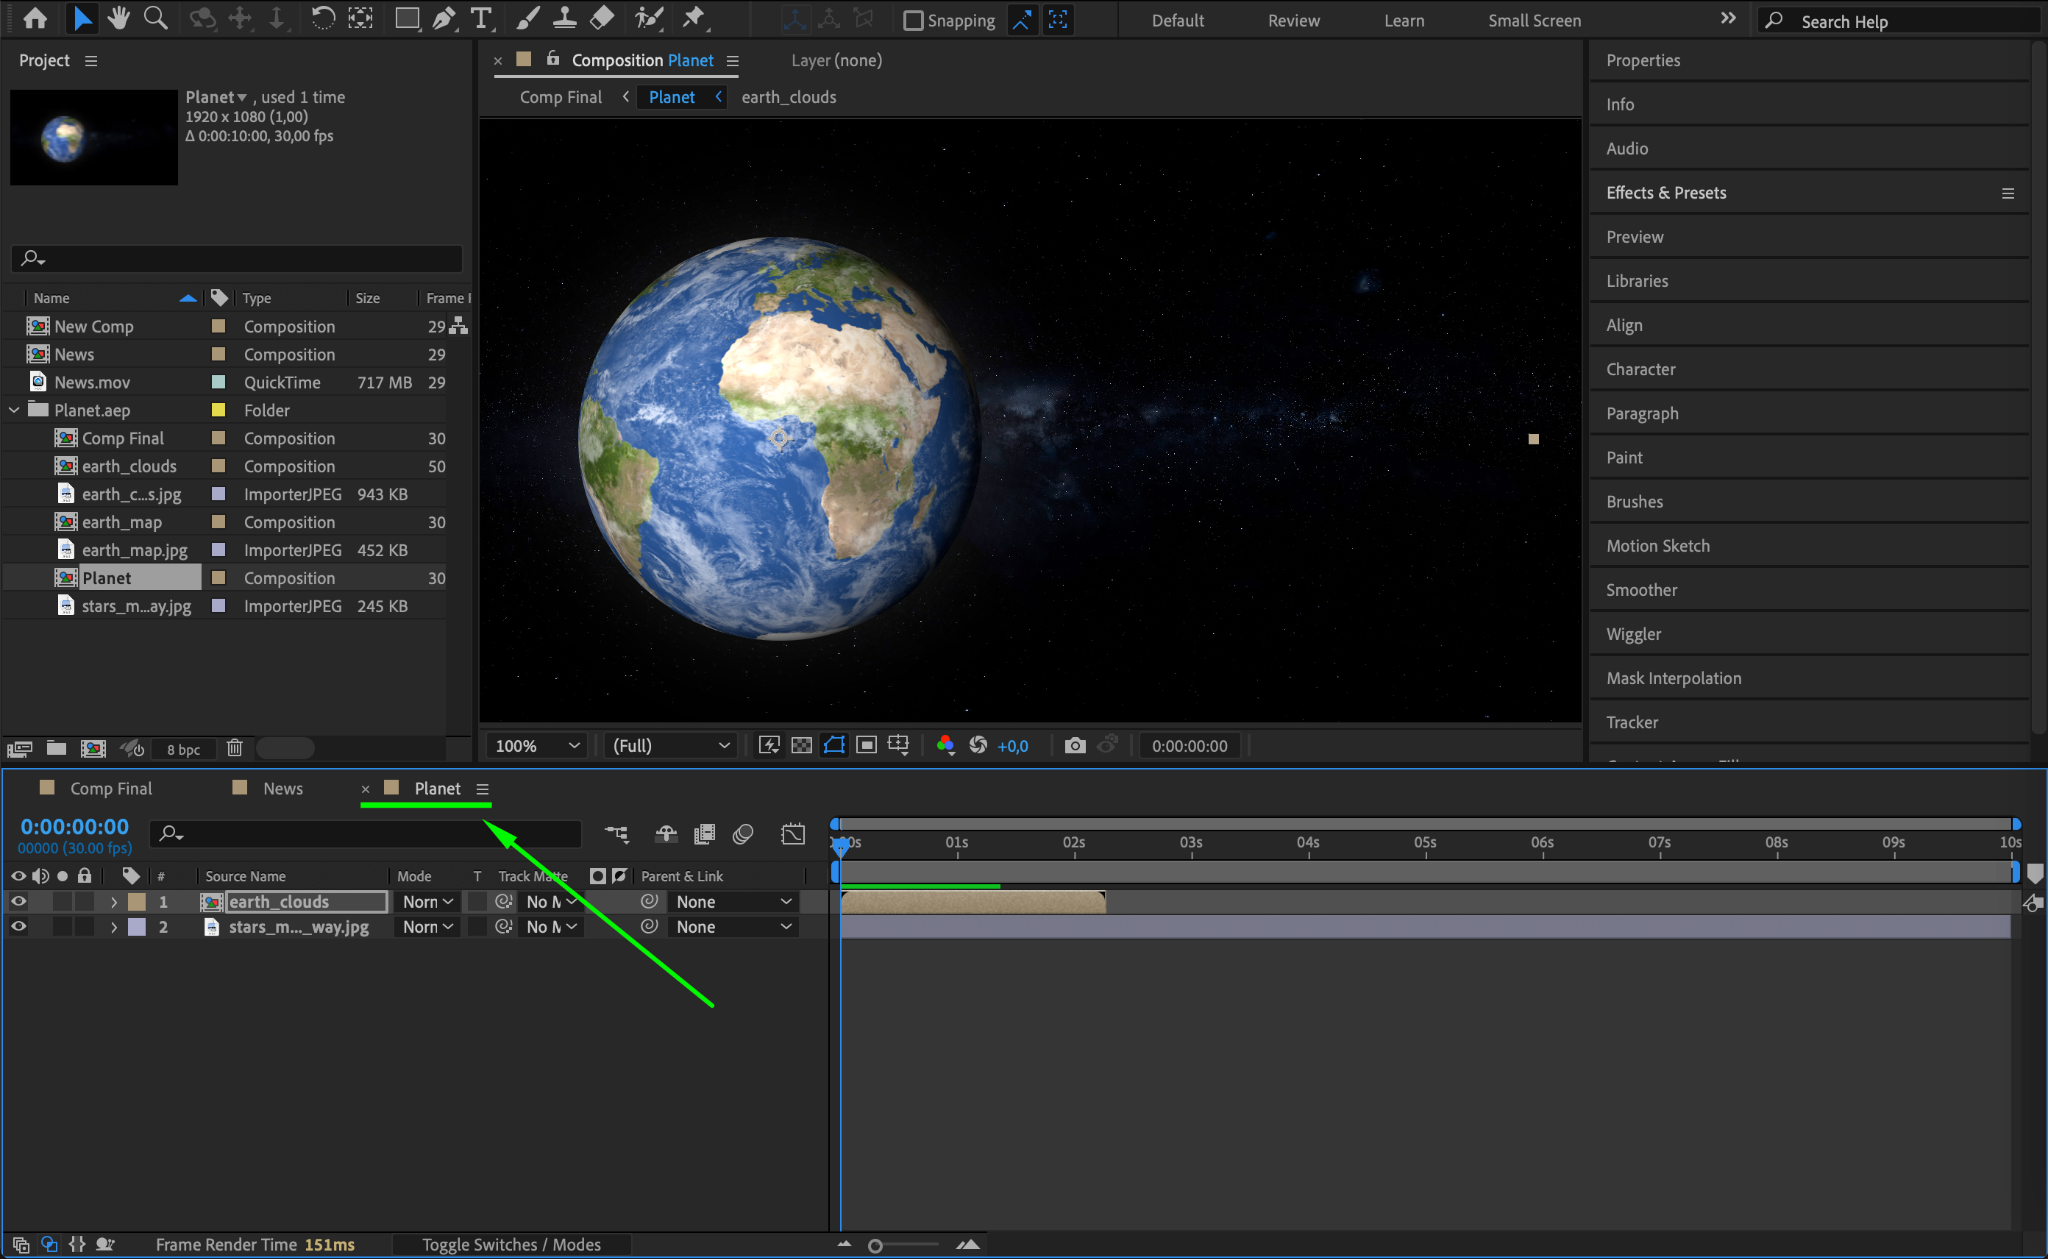Hide the stars_m..._way.jpg layer

(18, 927)
